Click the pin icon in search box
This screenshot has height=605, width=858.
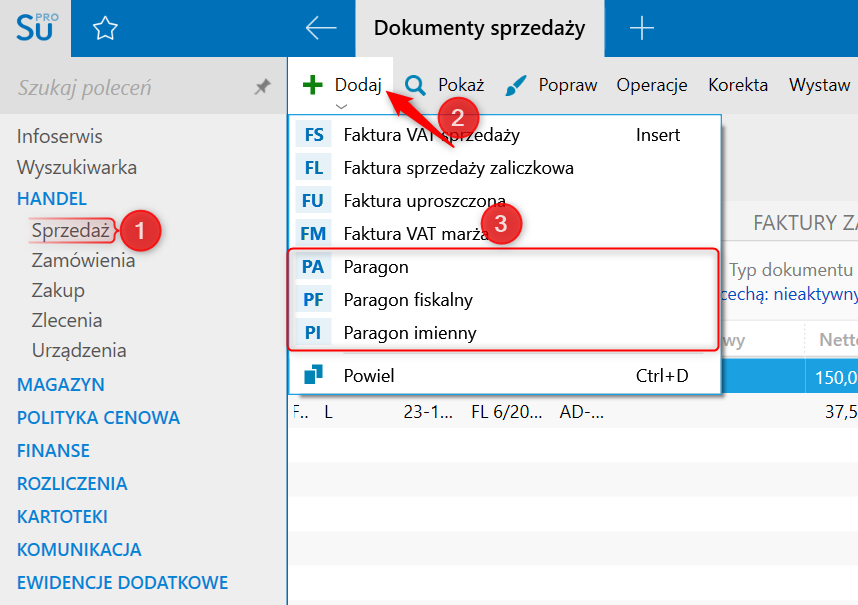[262, 88]
